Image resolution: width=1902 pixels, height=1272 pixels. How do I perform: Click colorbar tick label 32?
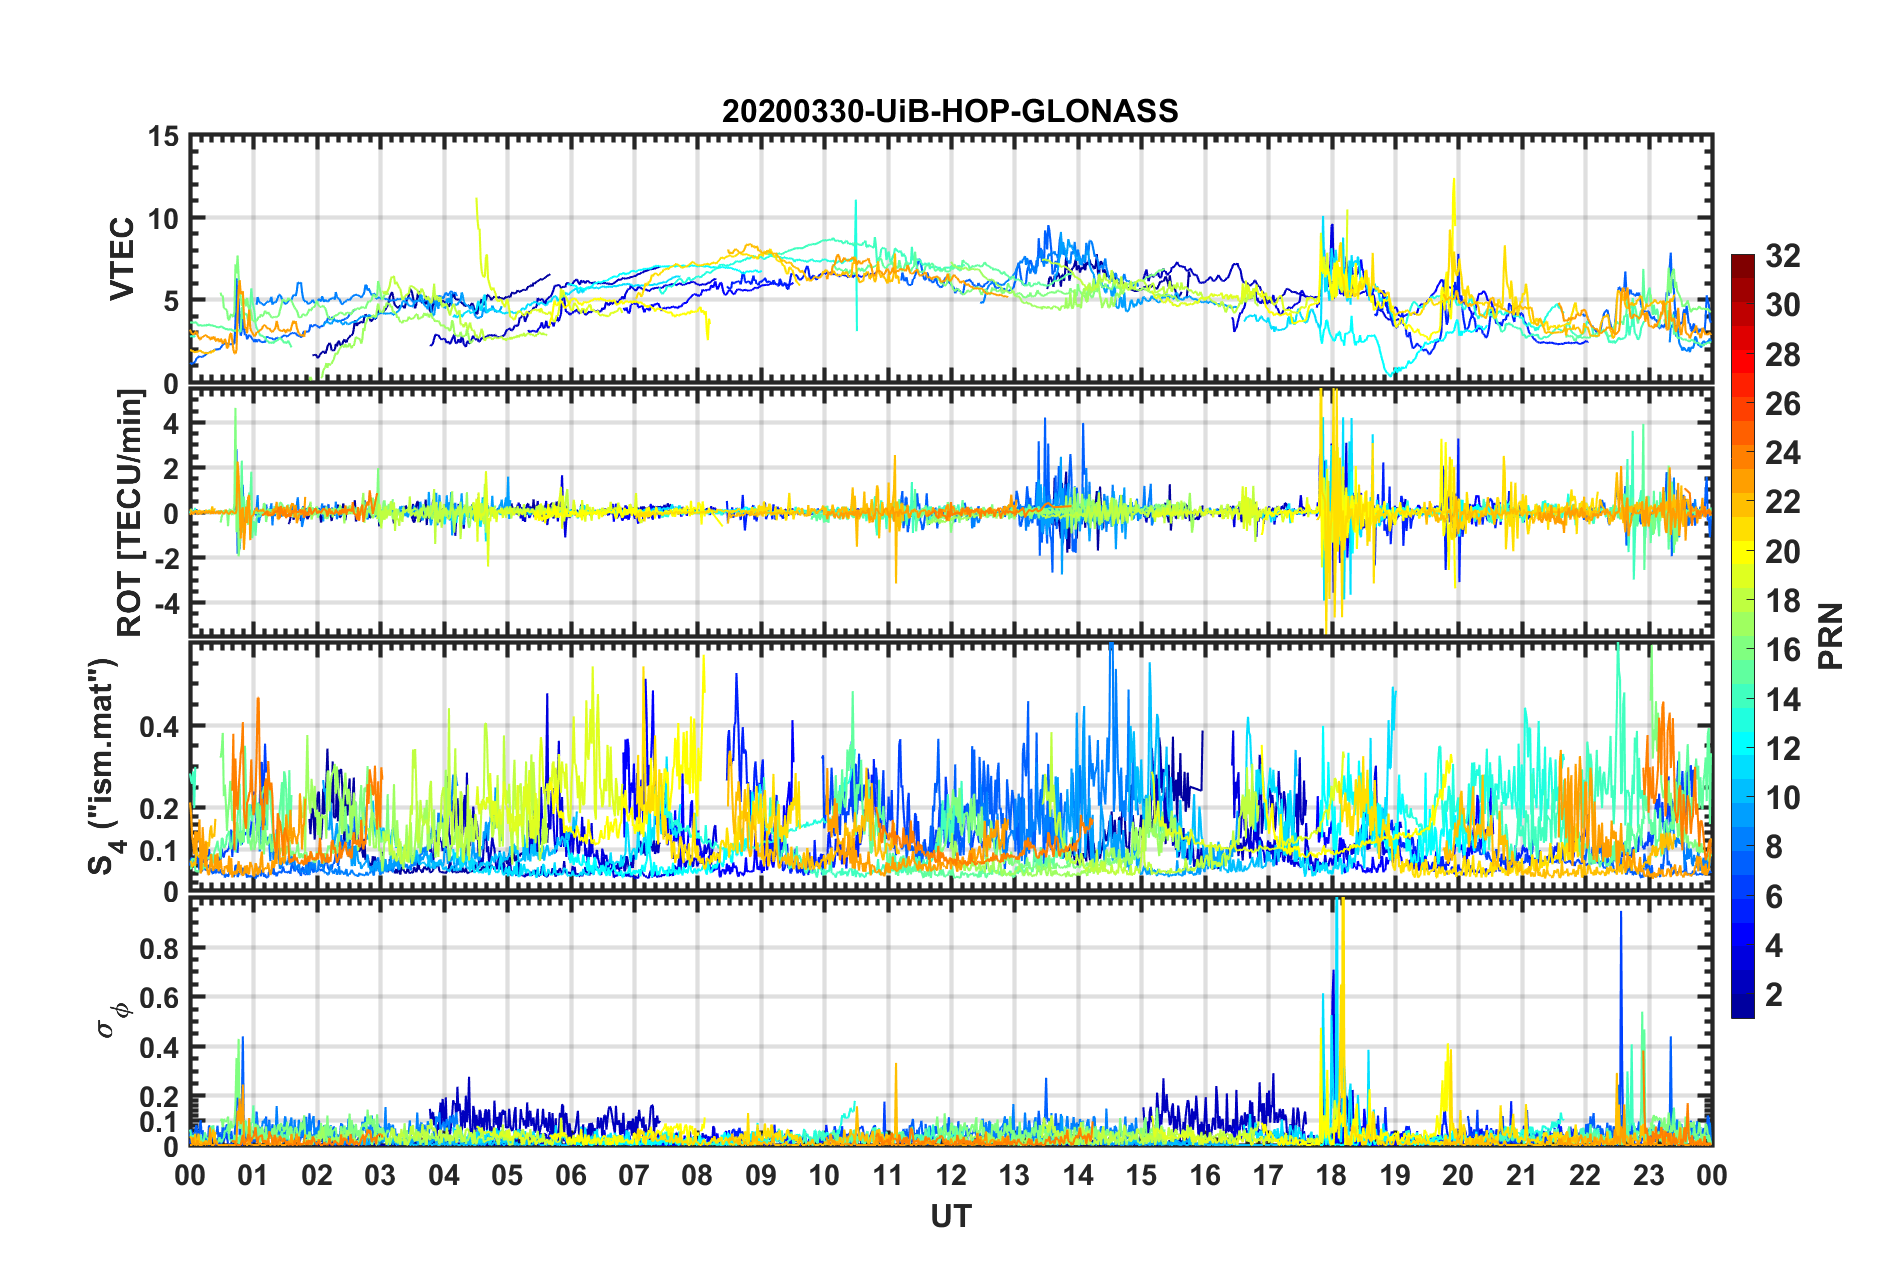coord(1783,256)
